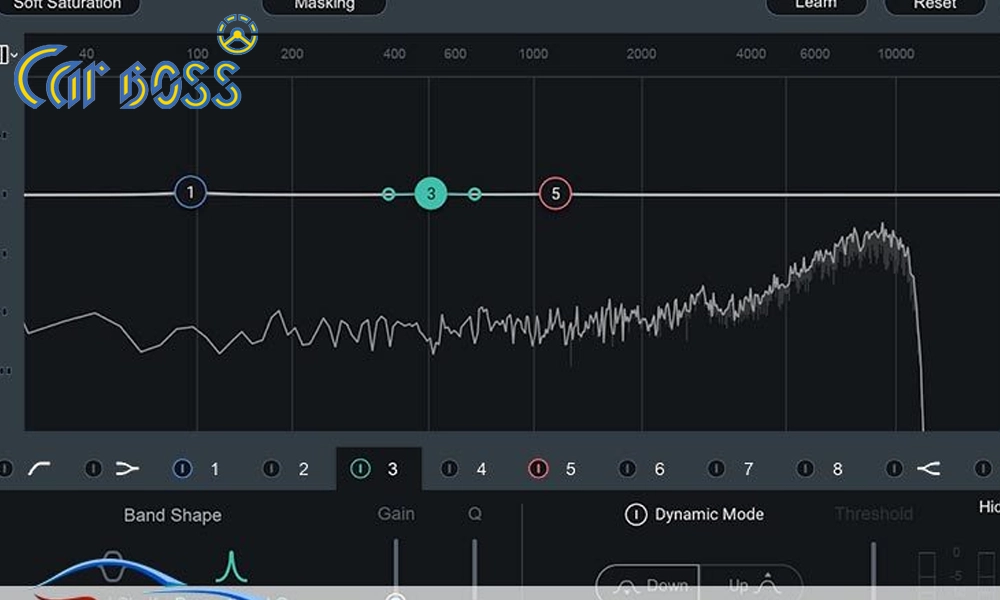Click the 1000 frequency label
This screenshot has width=1000, height=600.
pyautogui.click(x=533, y=54)
